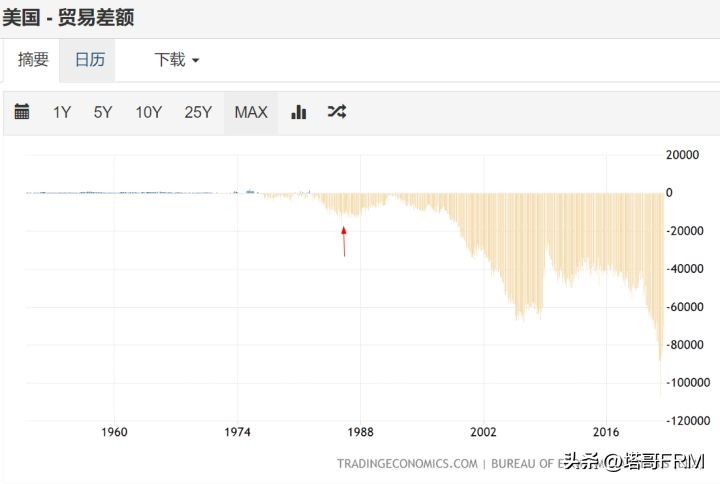This screenshot has width=720, height=484.
Task: Switch to the 摘要 tab
Action: tap(33, 60)
